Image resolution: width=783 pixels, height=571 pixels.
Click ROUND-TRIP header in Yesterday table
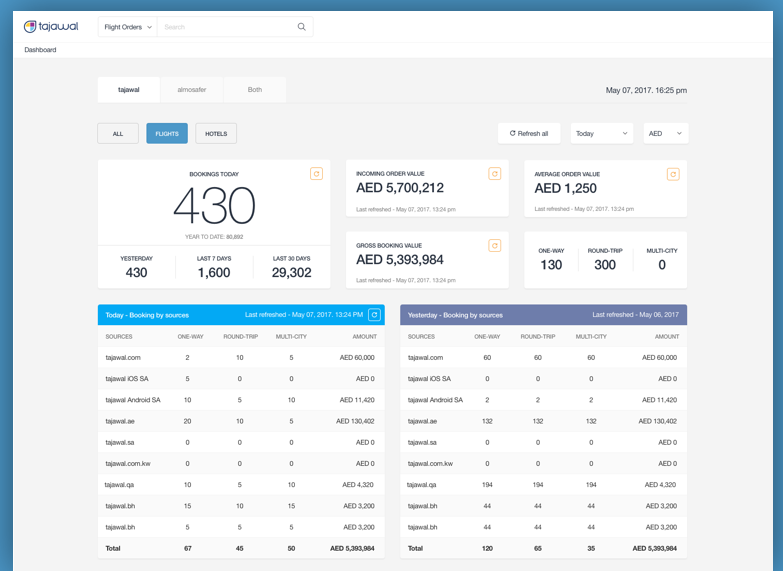(538, 337)
